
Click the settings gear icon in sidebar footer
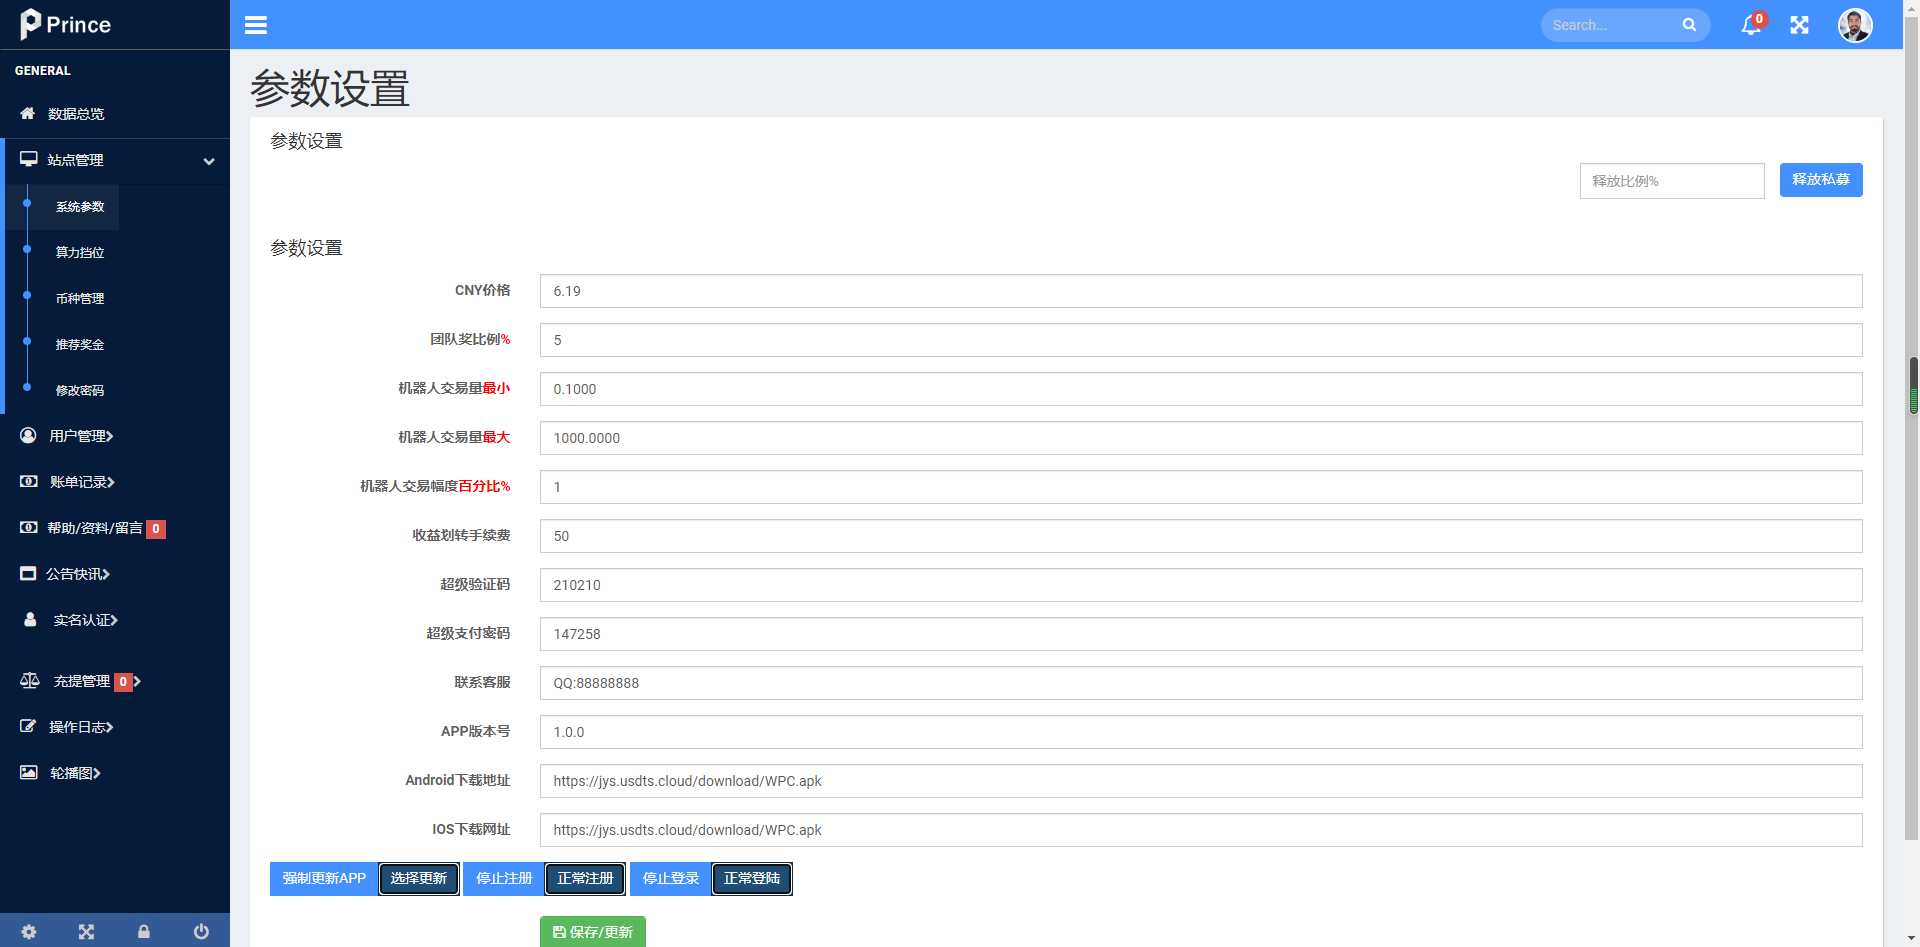29,931
